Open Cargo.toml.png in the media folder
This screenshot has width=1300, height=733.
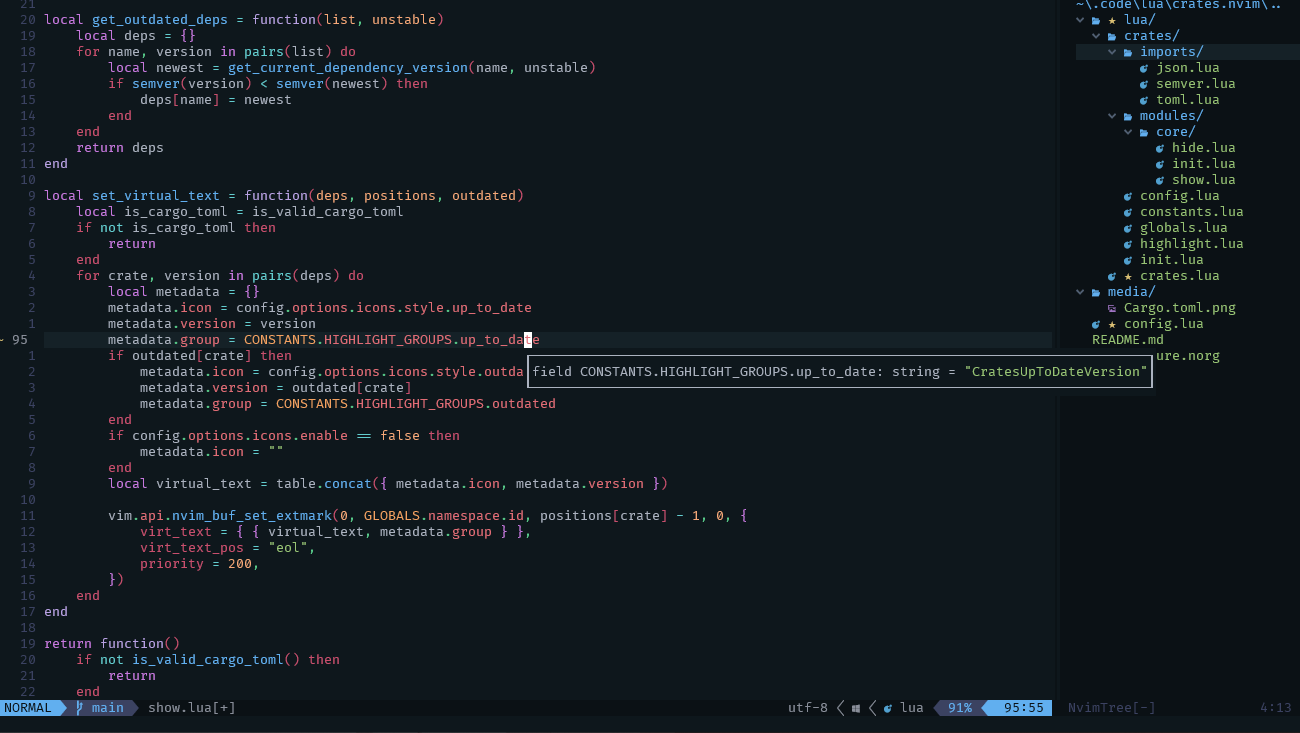click(1180, 308)
